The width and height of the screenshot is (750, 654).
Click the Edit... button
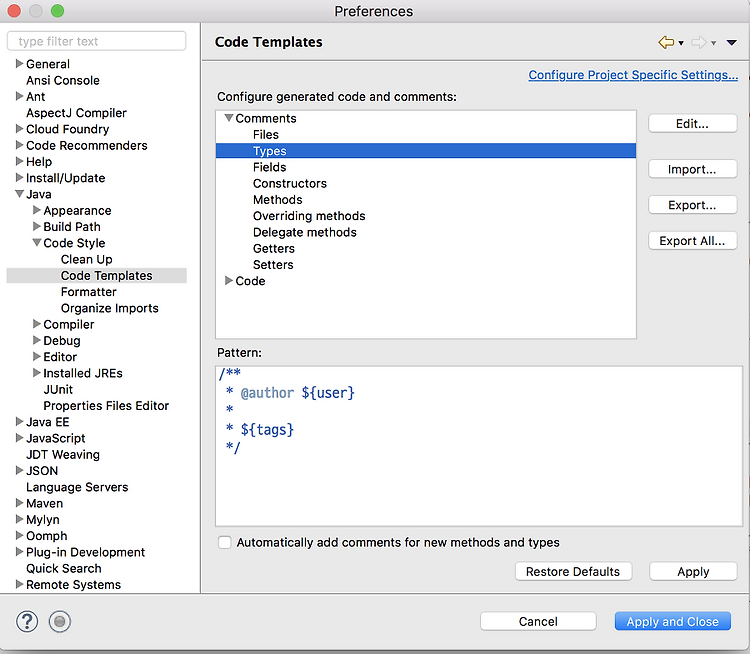[693, 123]
